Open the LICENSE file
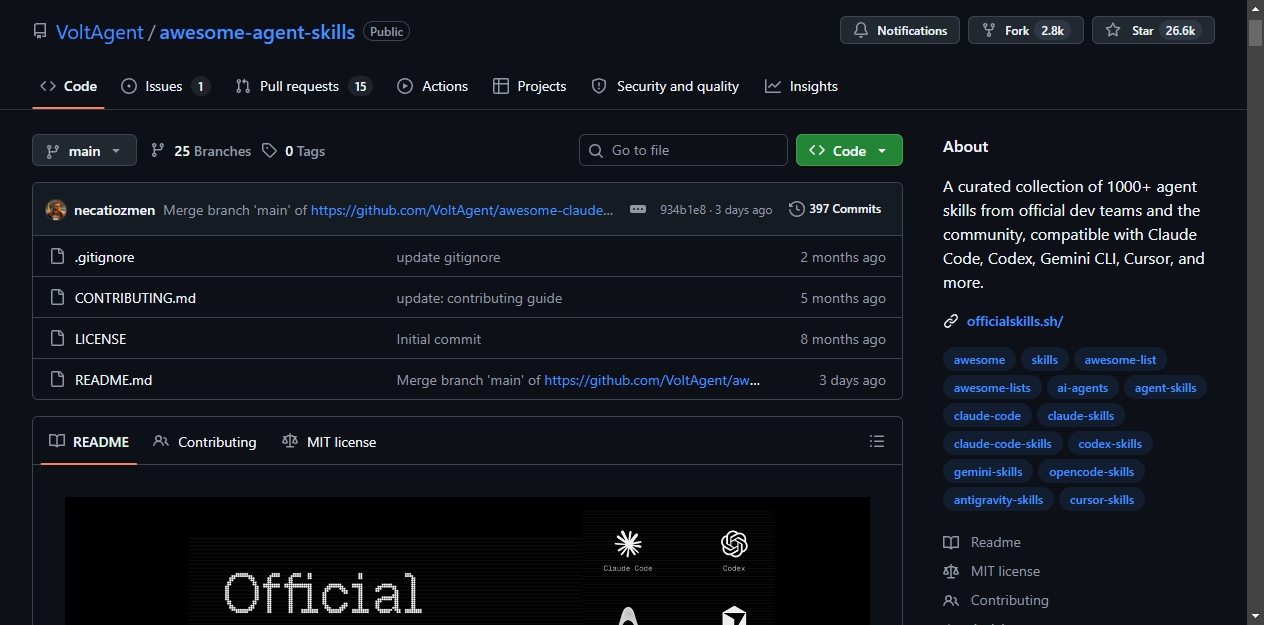 tap(100, 339)
